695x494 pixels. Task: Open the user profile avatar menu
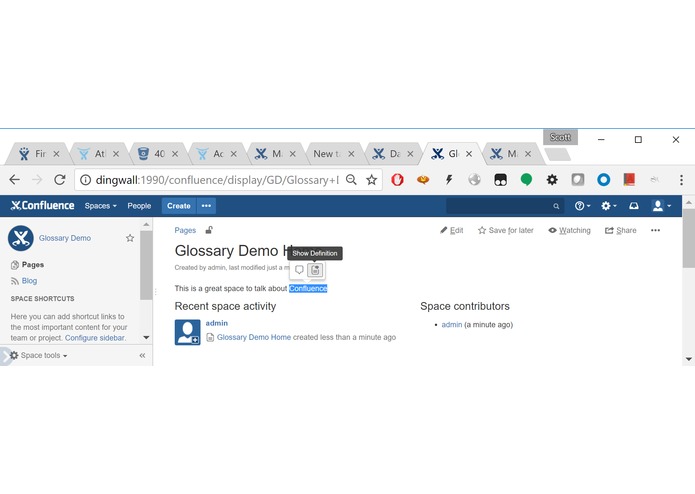661,206
